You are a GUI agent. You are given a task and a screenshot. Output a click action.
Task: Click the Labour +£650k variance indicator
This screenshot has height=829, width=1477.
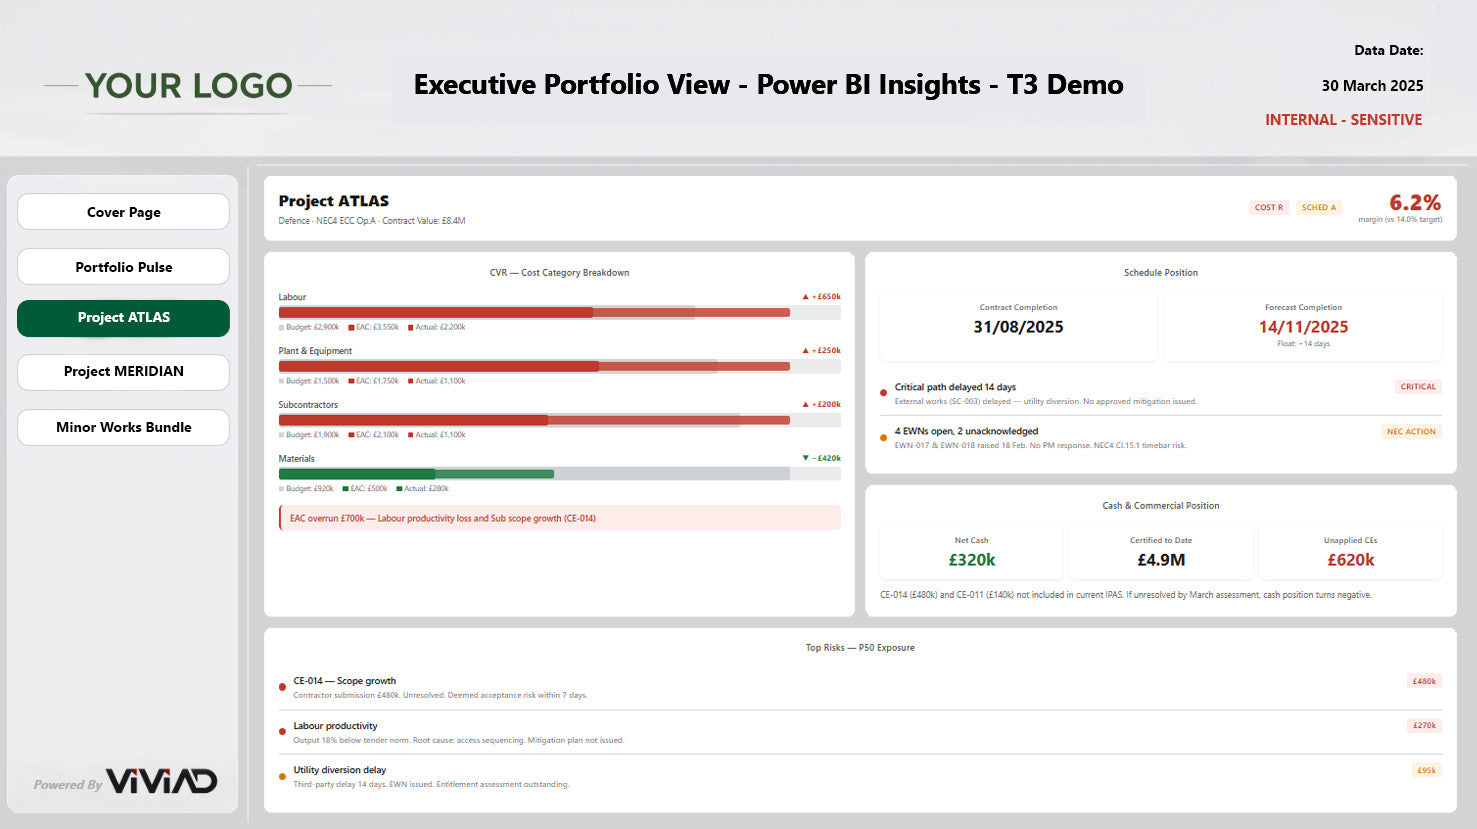pos(821,297)
